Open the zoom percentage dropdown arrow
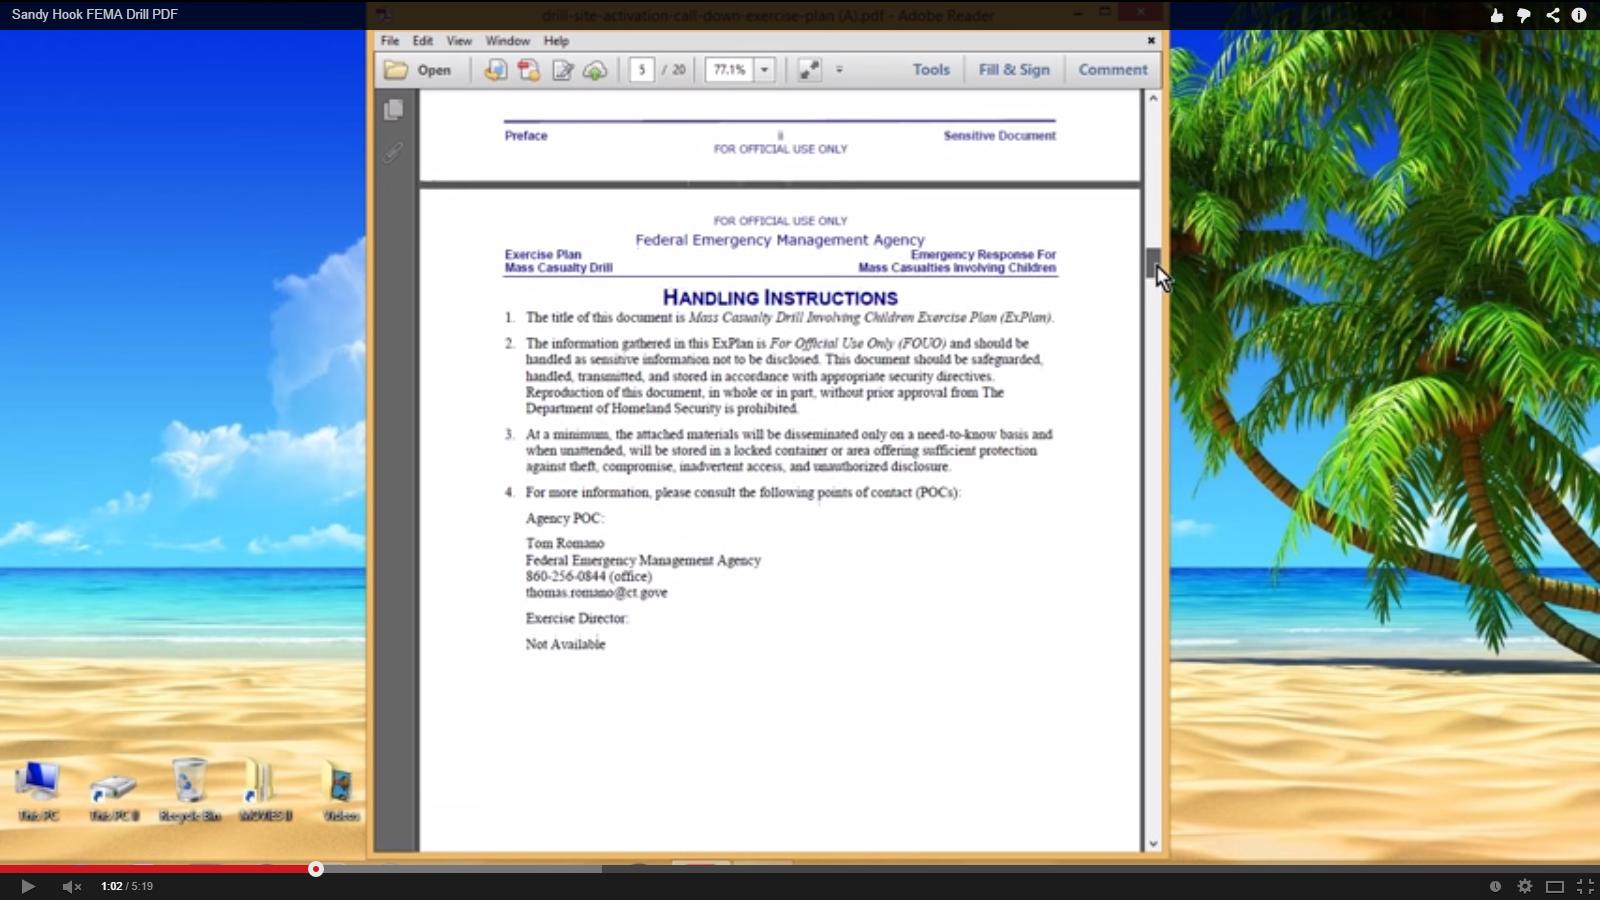The height and width of the screenshot is (900, 1600). [765, 70]
